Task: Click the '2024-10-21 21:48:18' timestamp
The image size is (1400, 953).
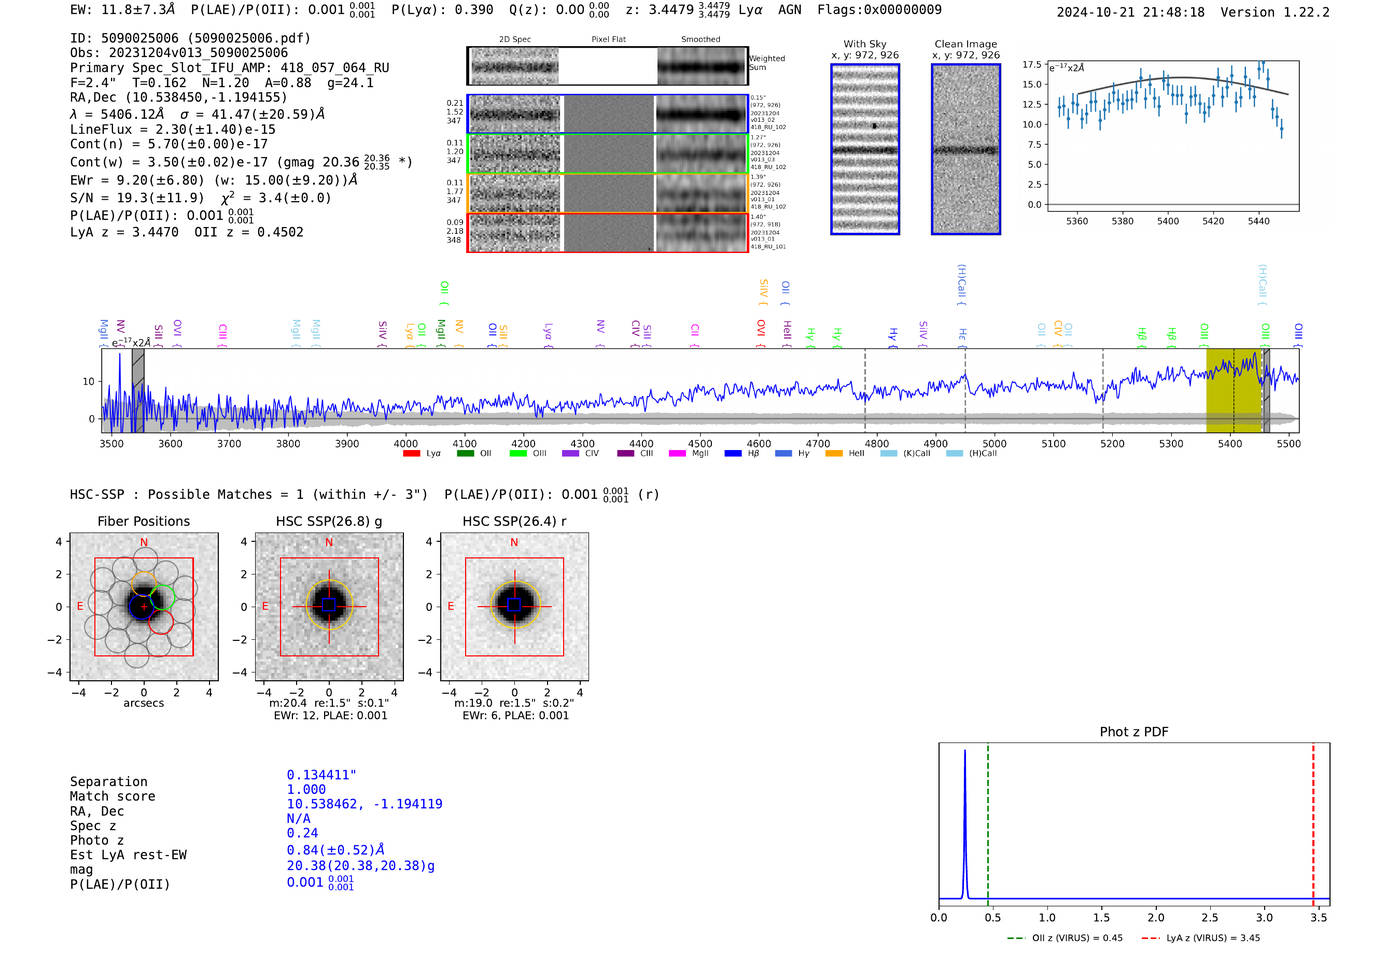Action: click(x=1131, y=12)
